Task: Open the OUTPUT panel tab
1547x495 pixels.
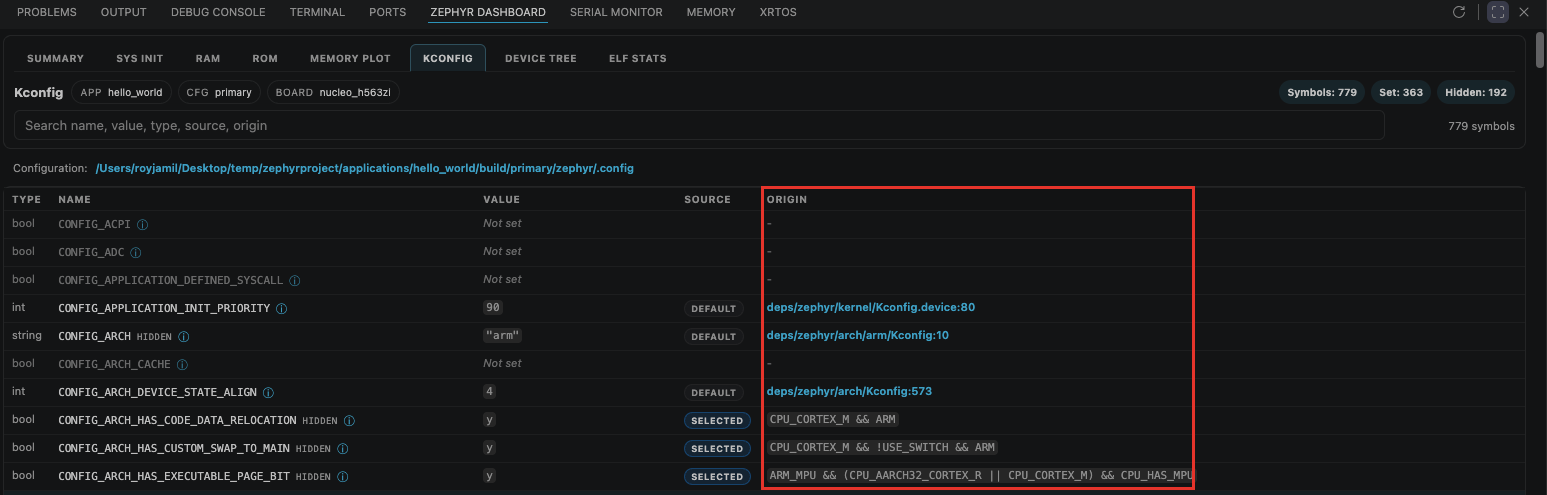Action: point(124,12)
